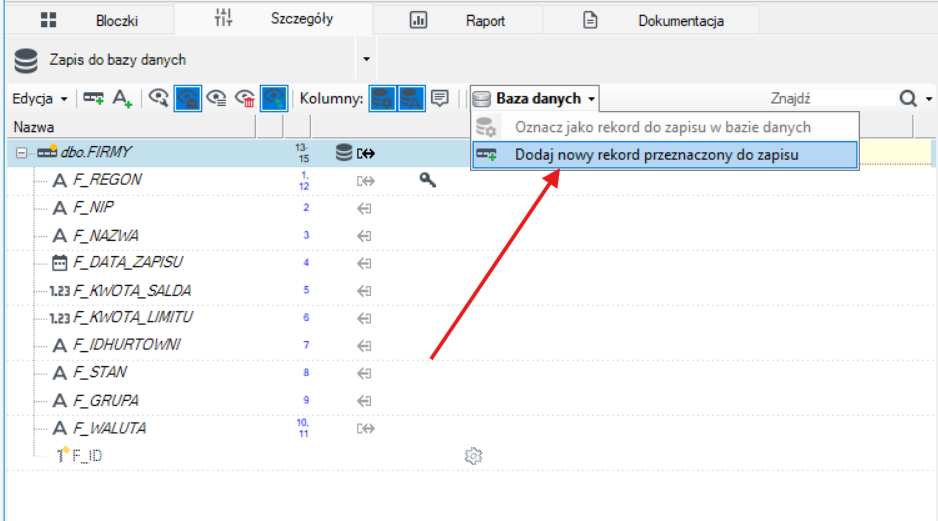Screen dimensions: 938x521
Task: Open the Szczegóły tab
Action: 273,19
